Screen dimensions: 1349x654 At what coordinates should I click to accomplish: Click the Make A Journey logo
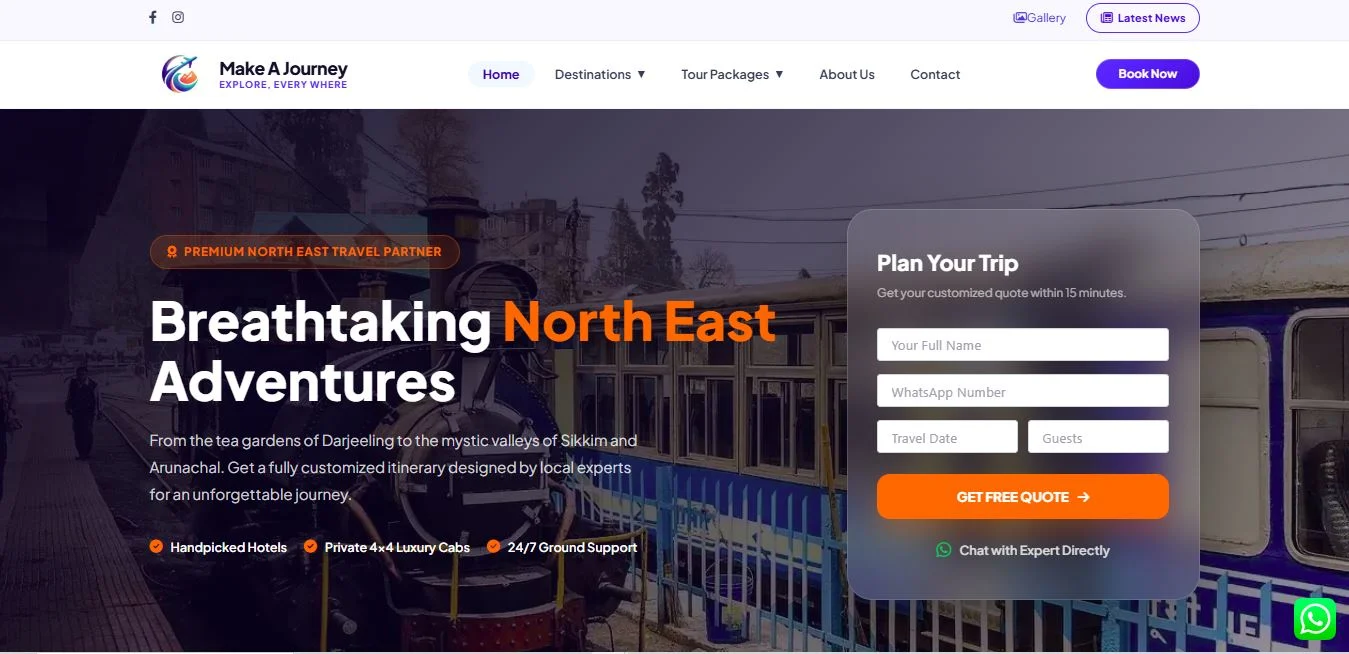click(180, 74)
